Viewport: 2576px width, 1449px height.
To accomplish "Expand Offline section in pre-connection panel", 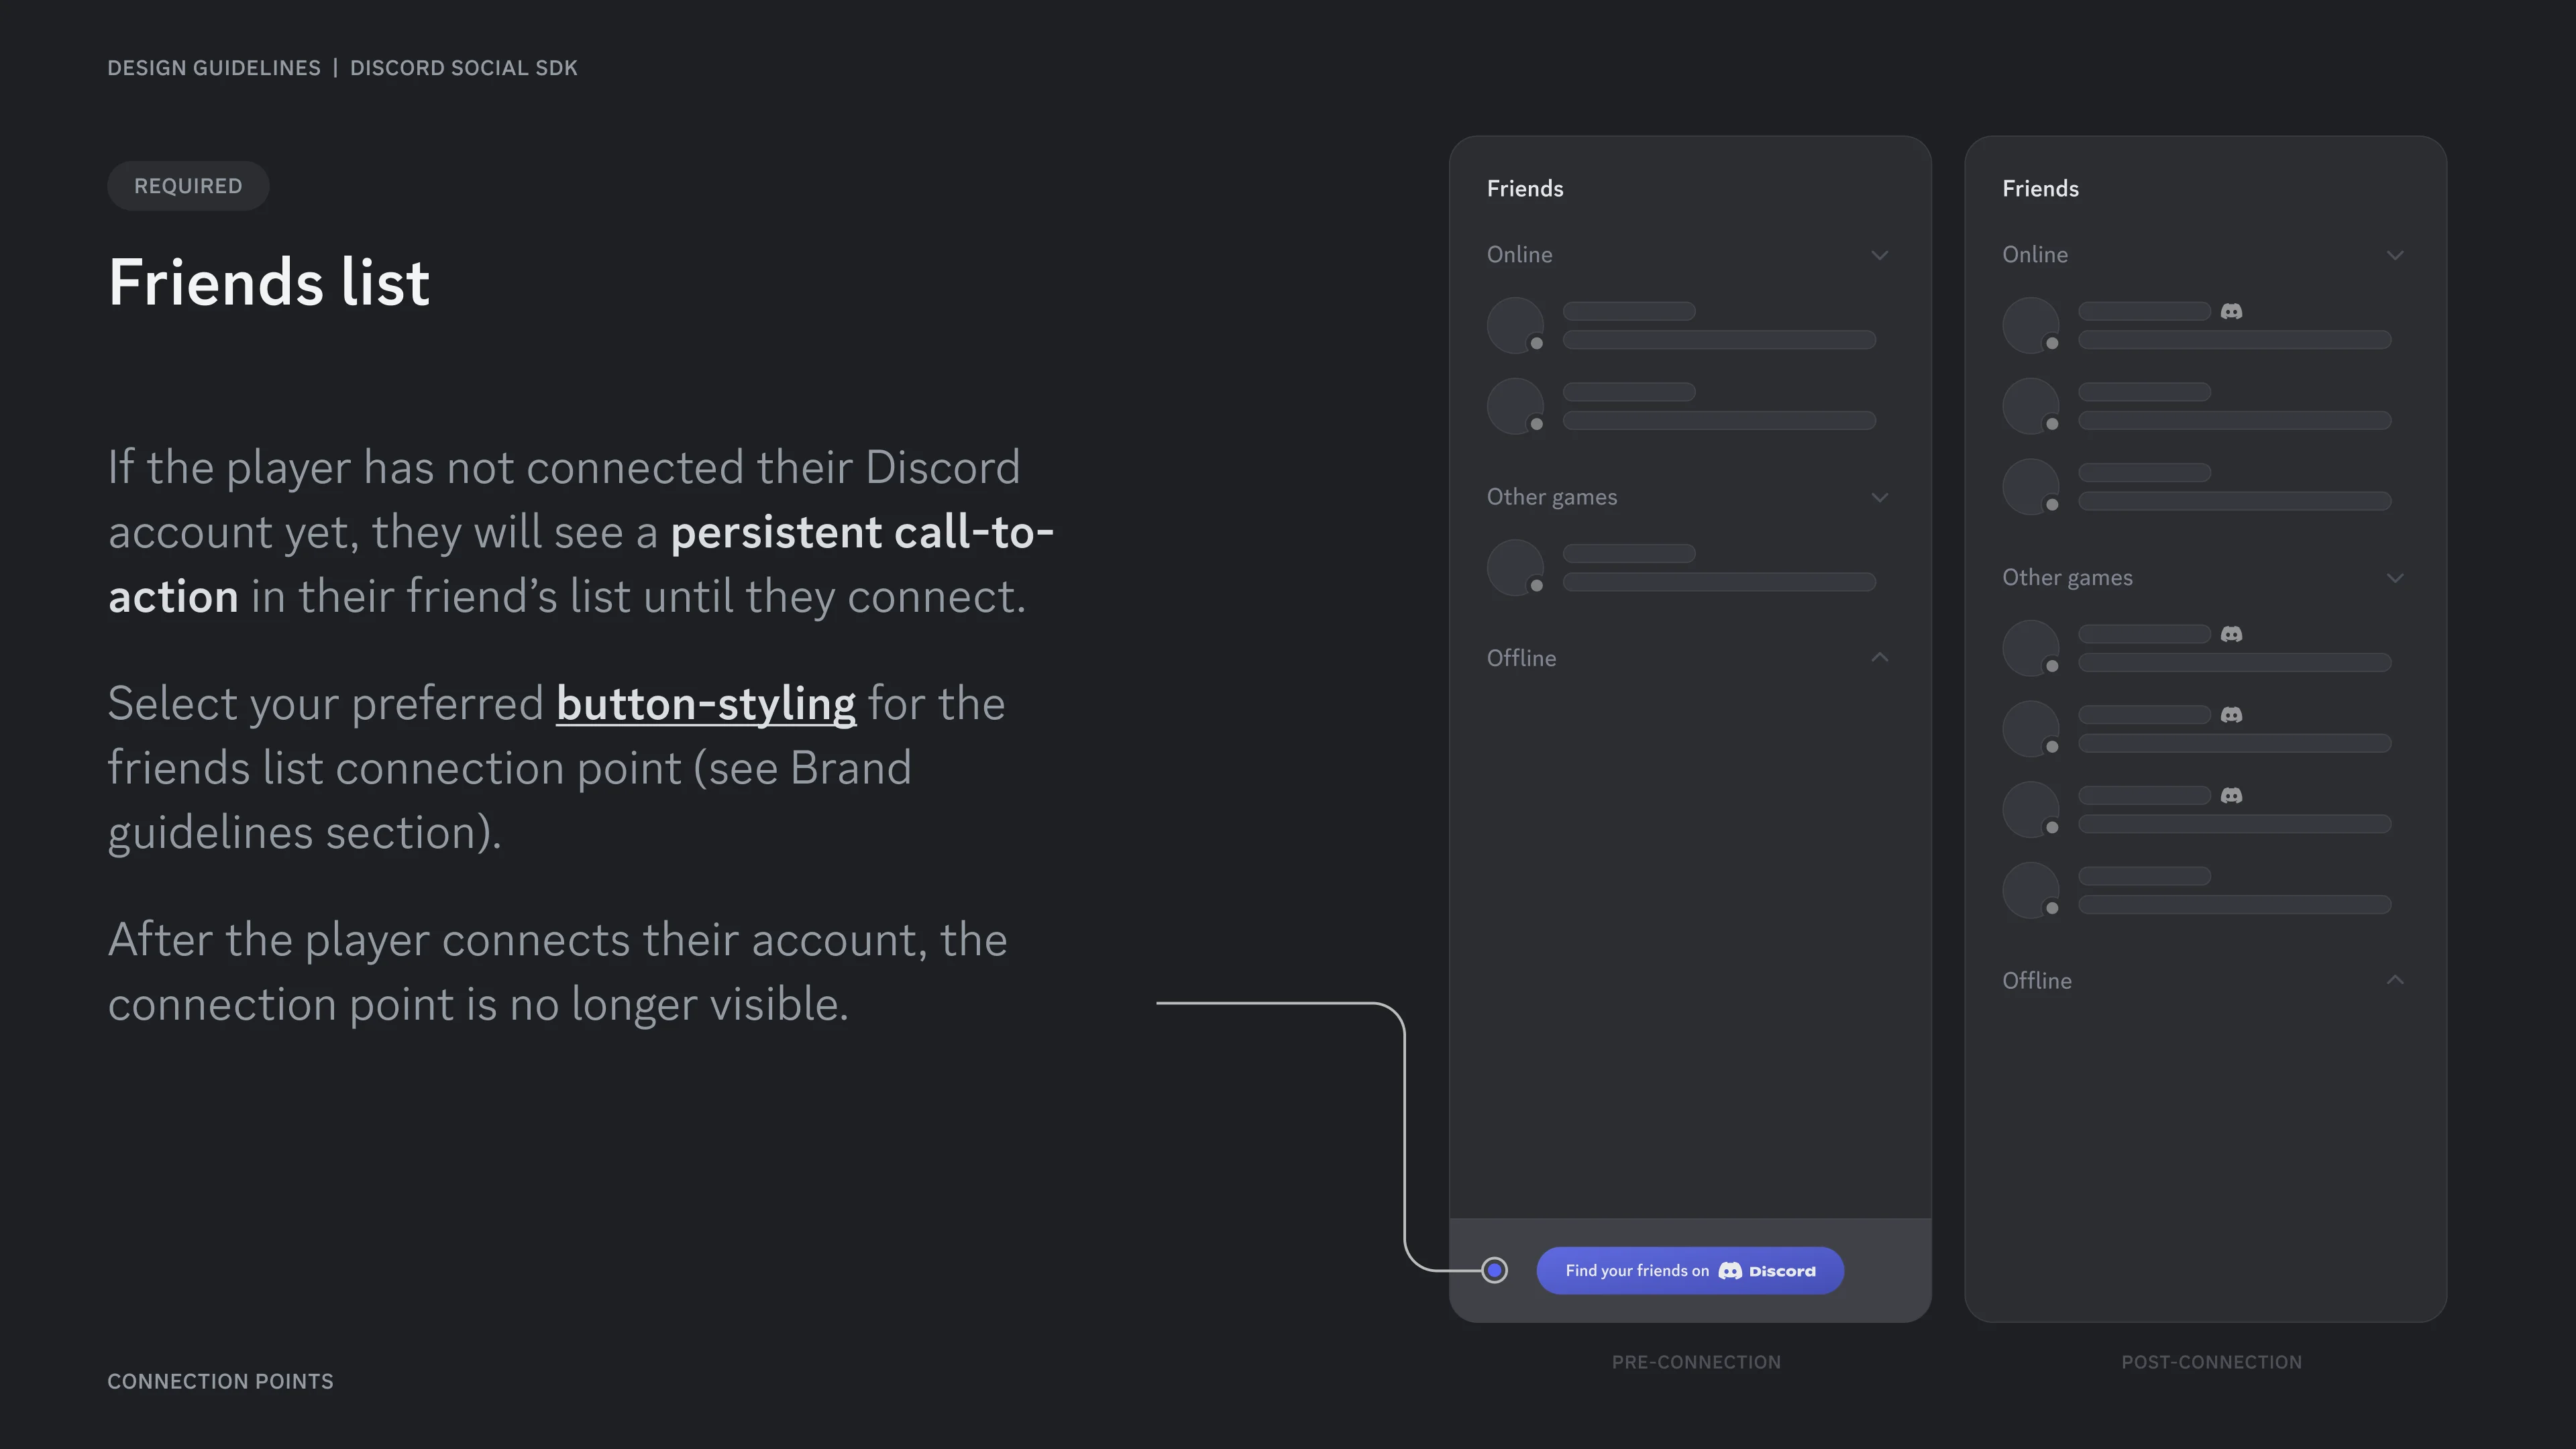I will pyautogui.click(x=1879, y=657).
